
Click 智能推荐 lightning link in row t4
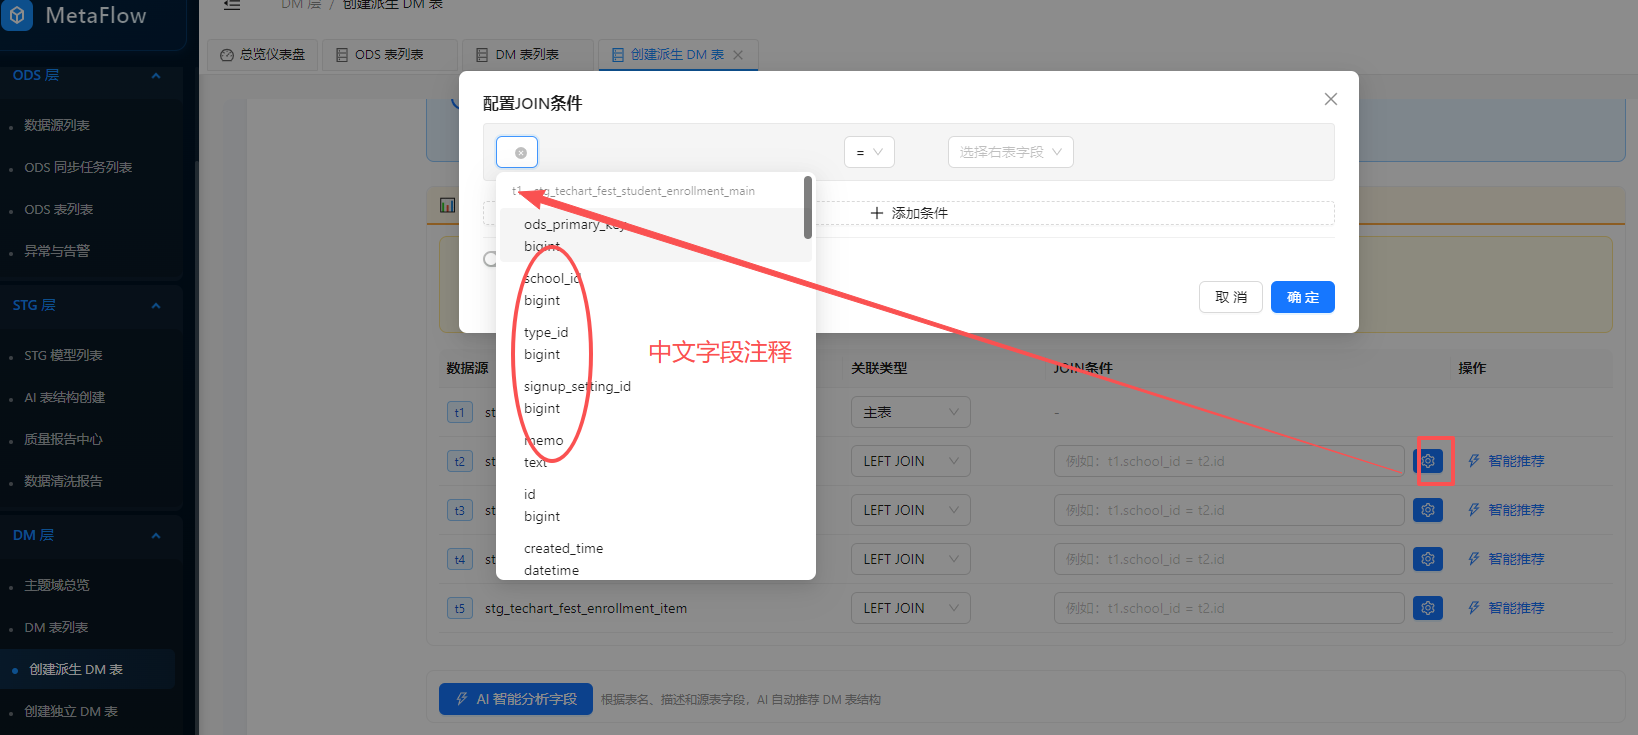(1506, 559)
